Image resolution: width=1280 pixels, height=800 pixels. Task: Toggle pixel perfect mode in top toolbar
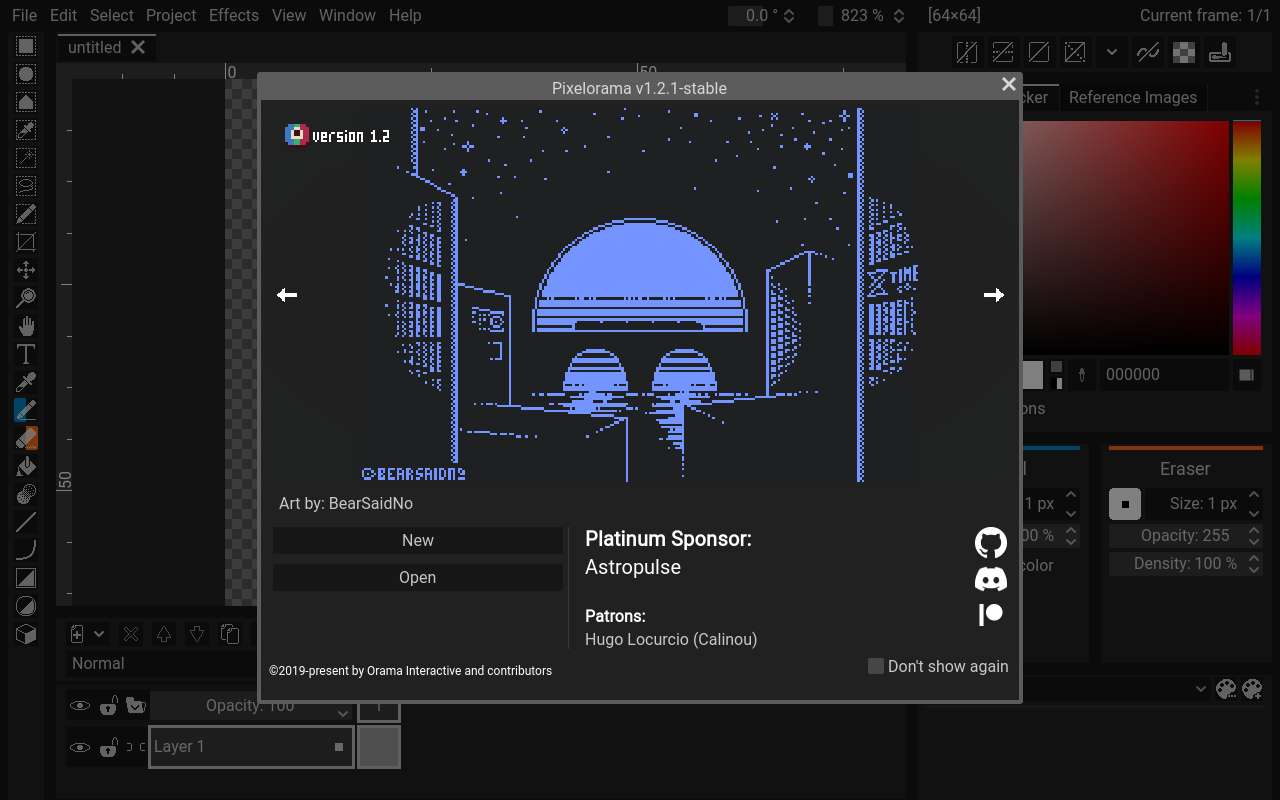click(1148, 52)
